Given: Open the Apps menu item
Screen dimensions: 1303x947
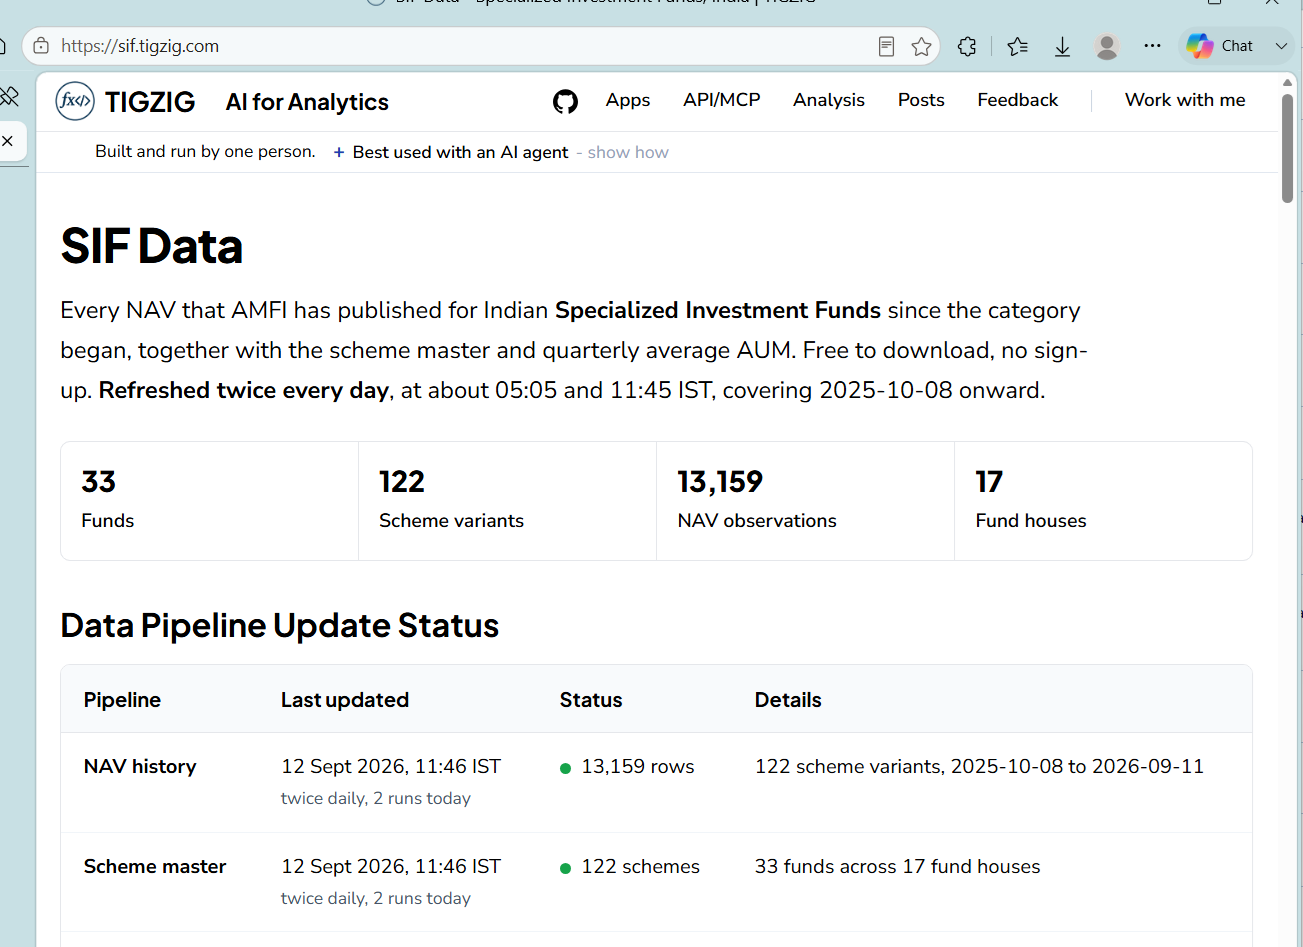Looking at the screenshot, I should pyautogui.click(x=628, y=100).
